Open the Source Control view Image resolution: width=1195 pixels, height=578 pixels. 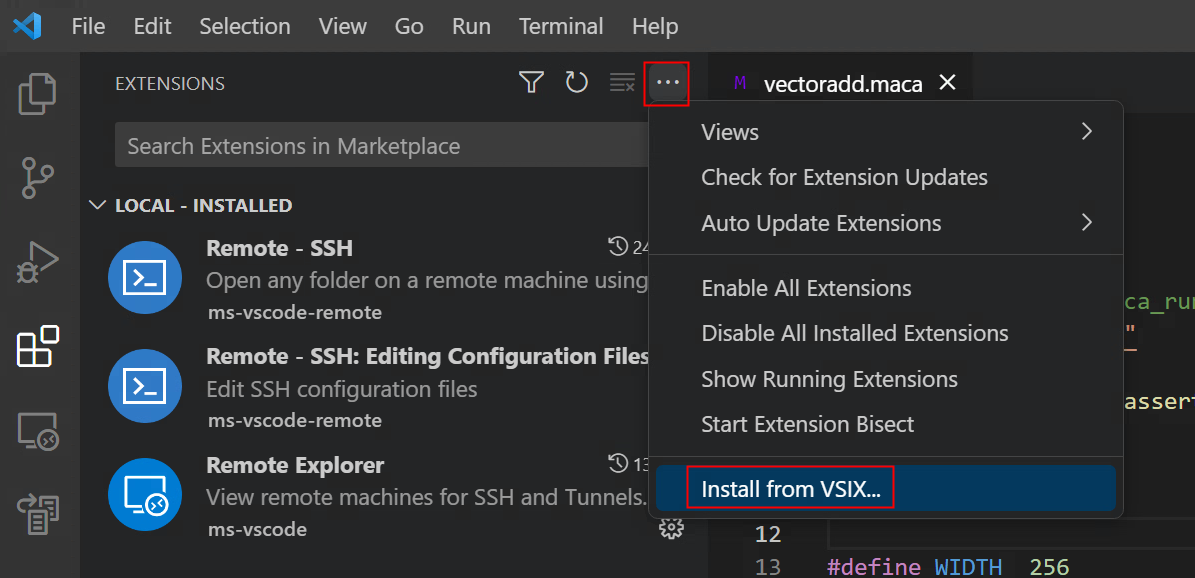(x=38, y=179)
